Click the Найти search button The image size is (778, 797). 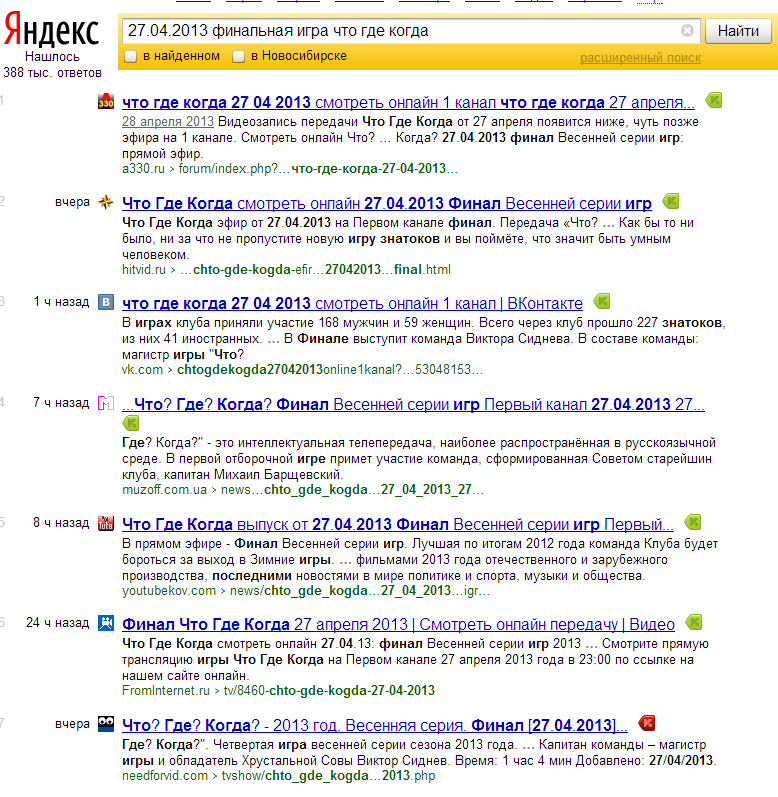click(x=738, y=31)
